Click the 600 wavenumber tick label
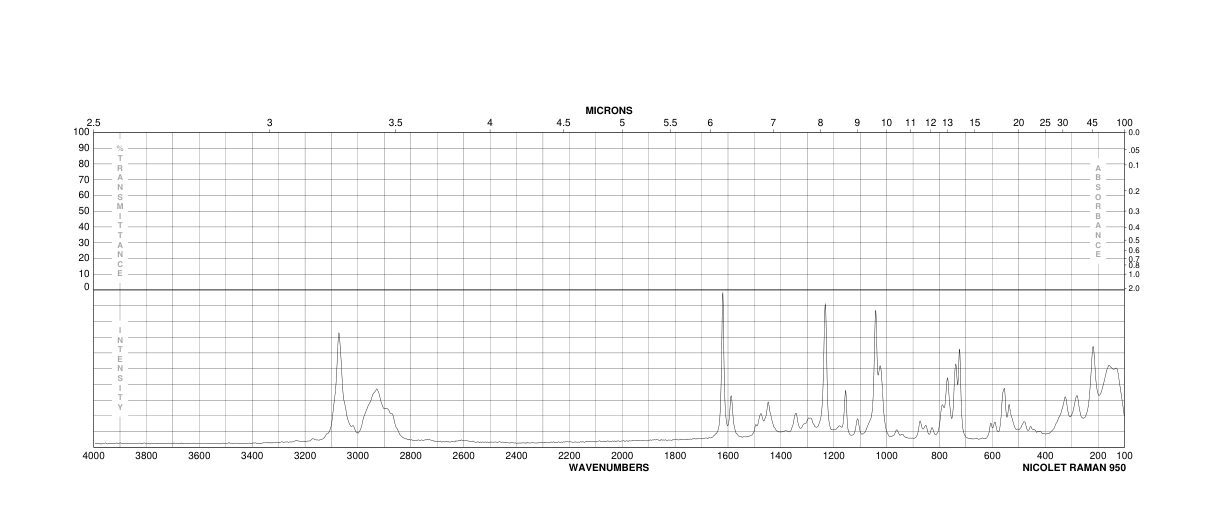The width and height of the screenshot is (1224, 528). 992,456
